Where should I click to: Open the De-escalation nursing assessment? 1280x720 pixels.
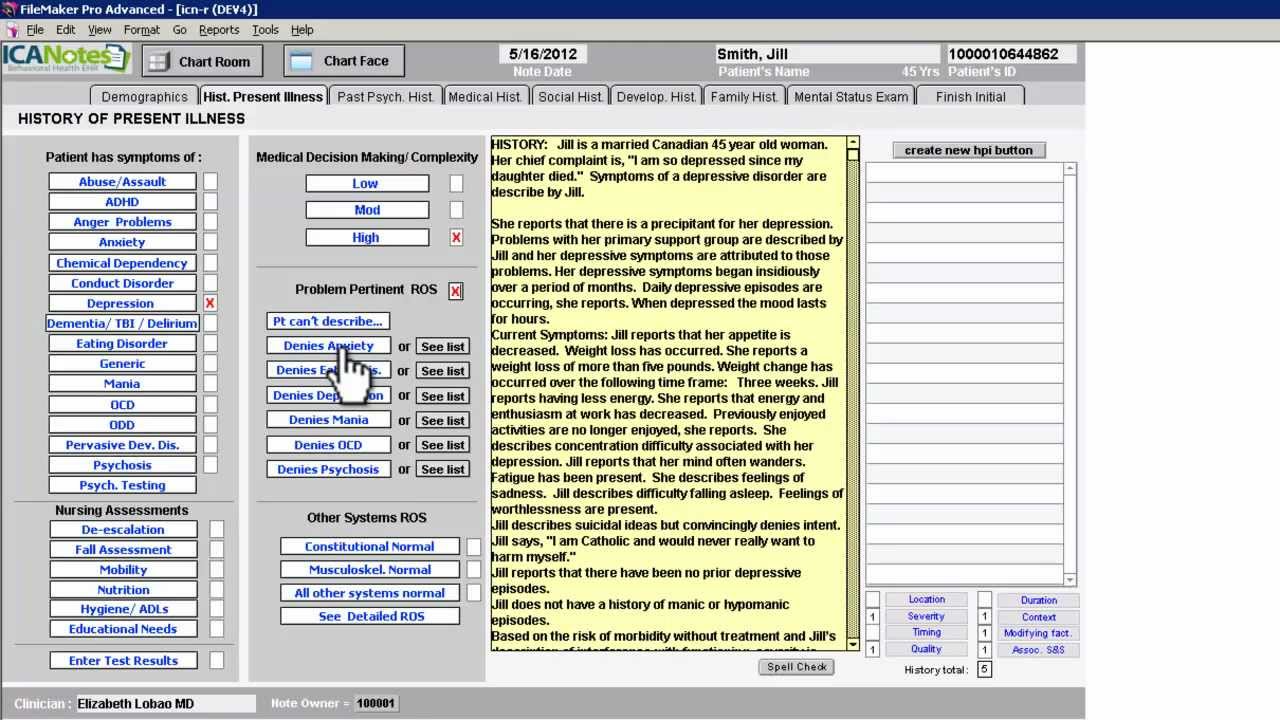click(x=123, y=530)
